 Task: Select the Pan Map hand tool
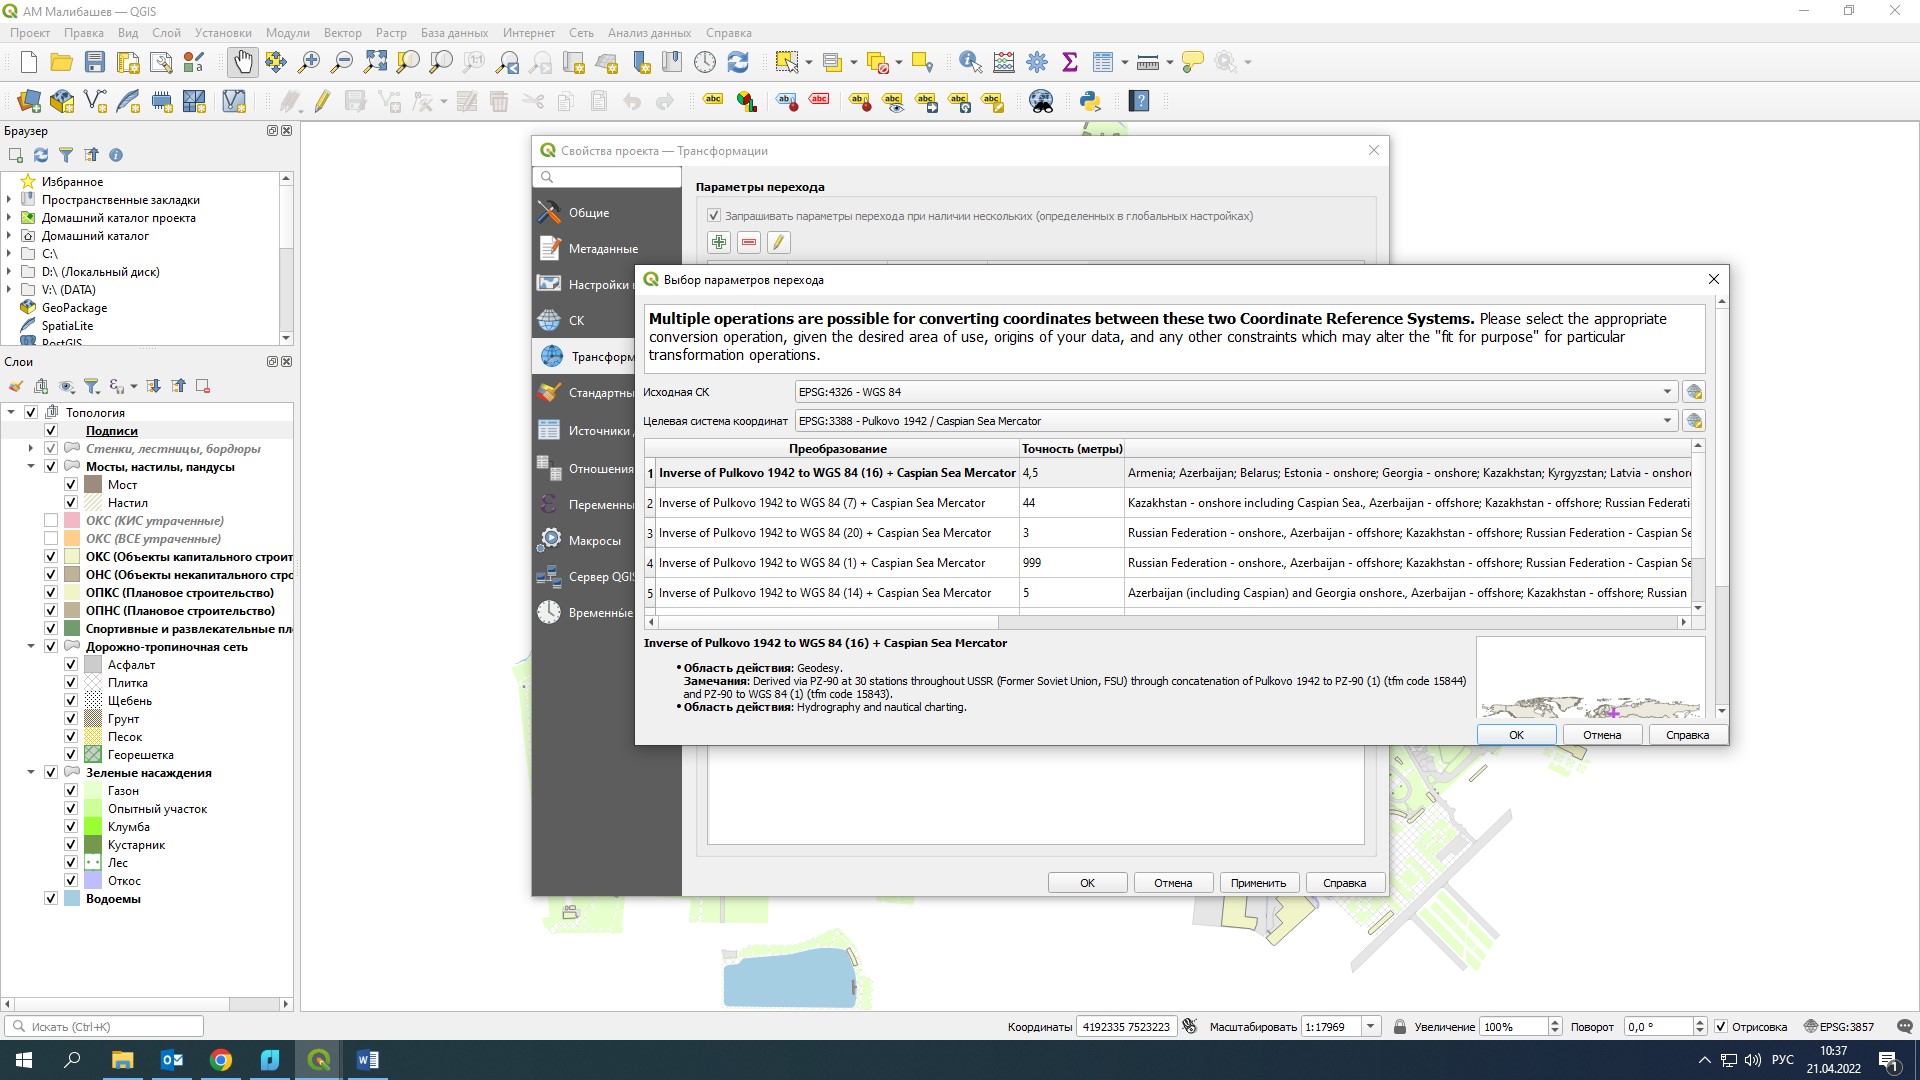click(242, 62)
